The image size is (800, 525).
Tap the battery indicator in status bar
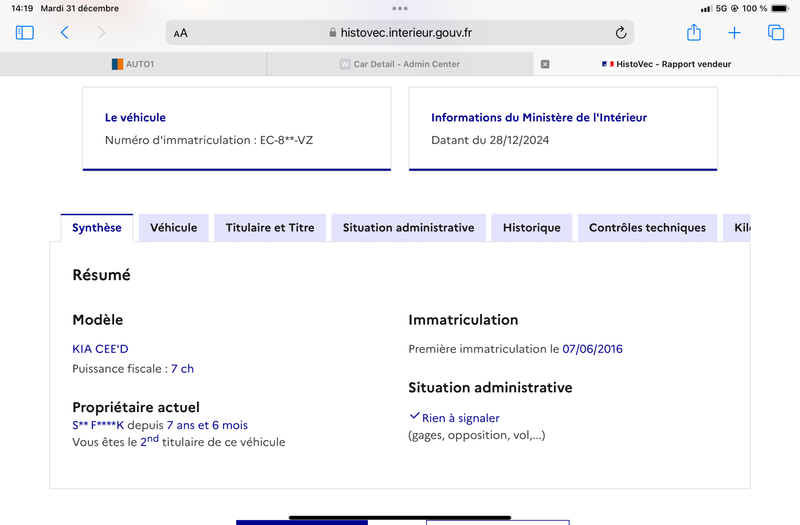(x=780, y=8)
